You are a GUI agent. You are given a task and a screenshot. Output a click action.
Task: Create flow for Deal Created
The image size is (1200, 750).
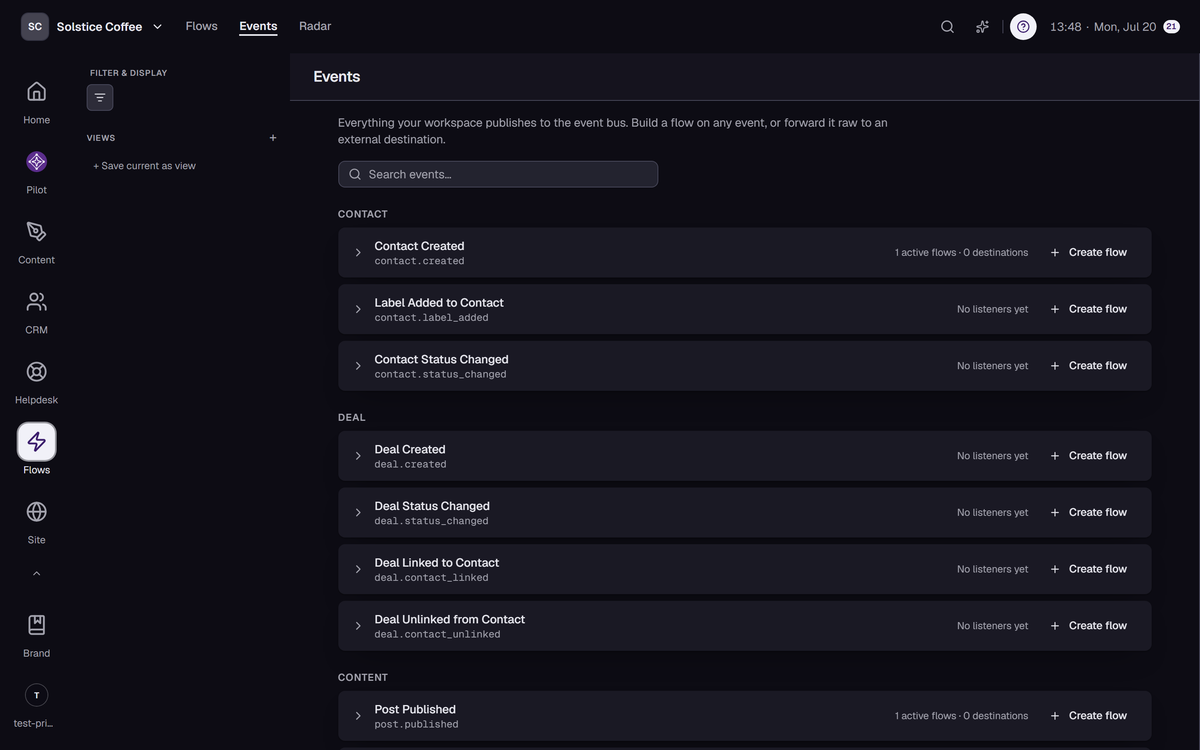point(1089,456)
